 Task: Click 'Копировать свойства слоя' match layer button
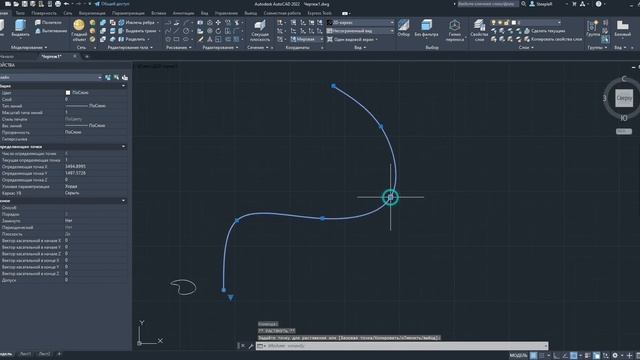553,39
